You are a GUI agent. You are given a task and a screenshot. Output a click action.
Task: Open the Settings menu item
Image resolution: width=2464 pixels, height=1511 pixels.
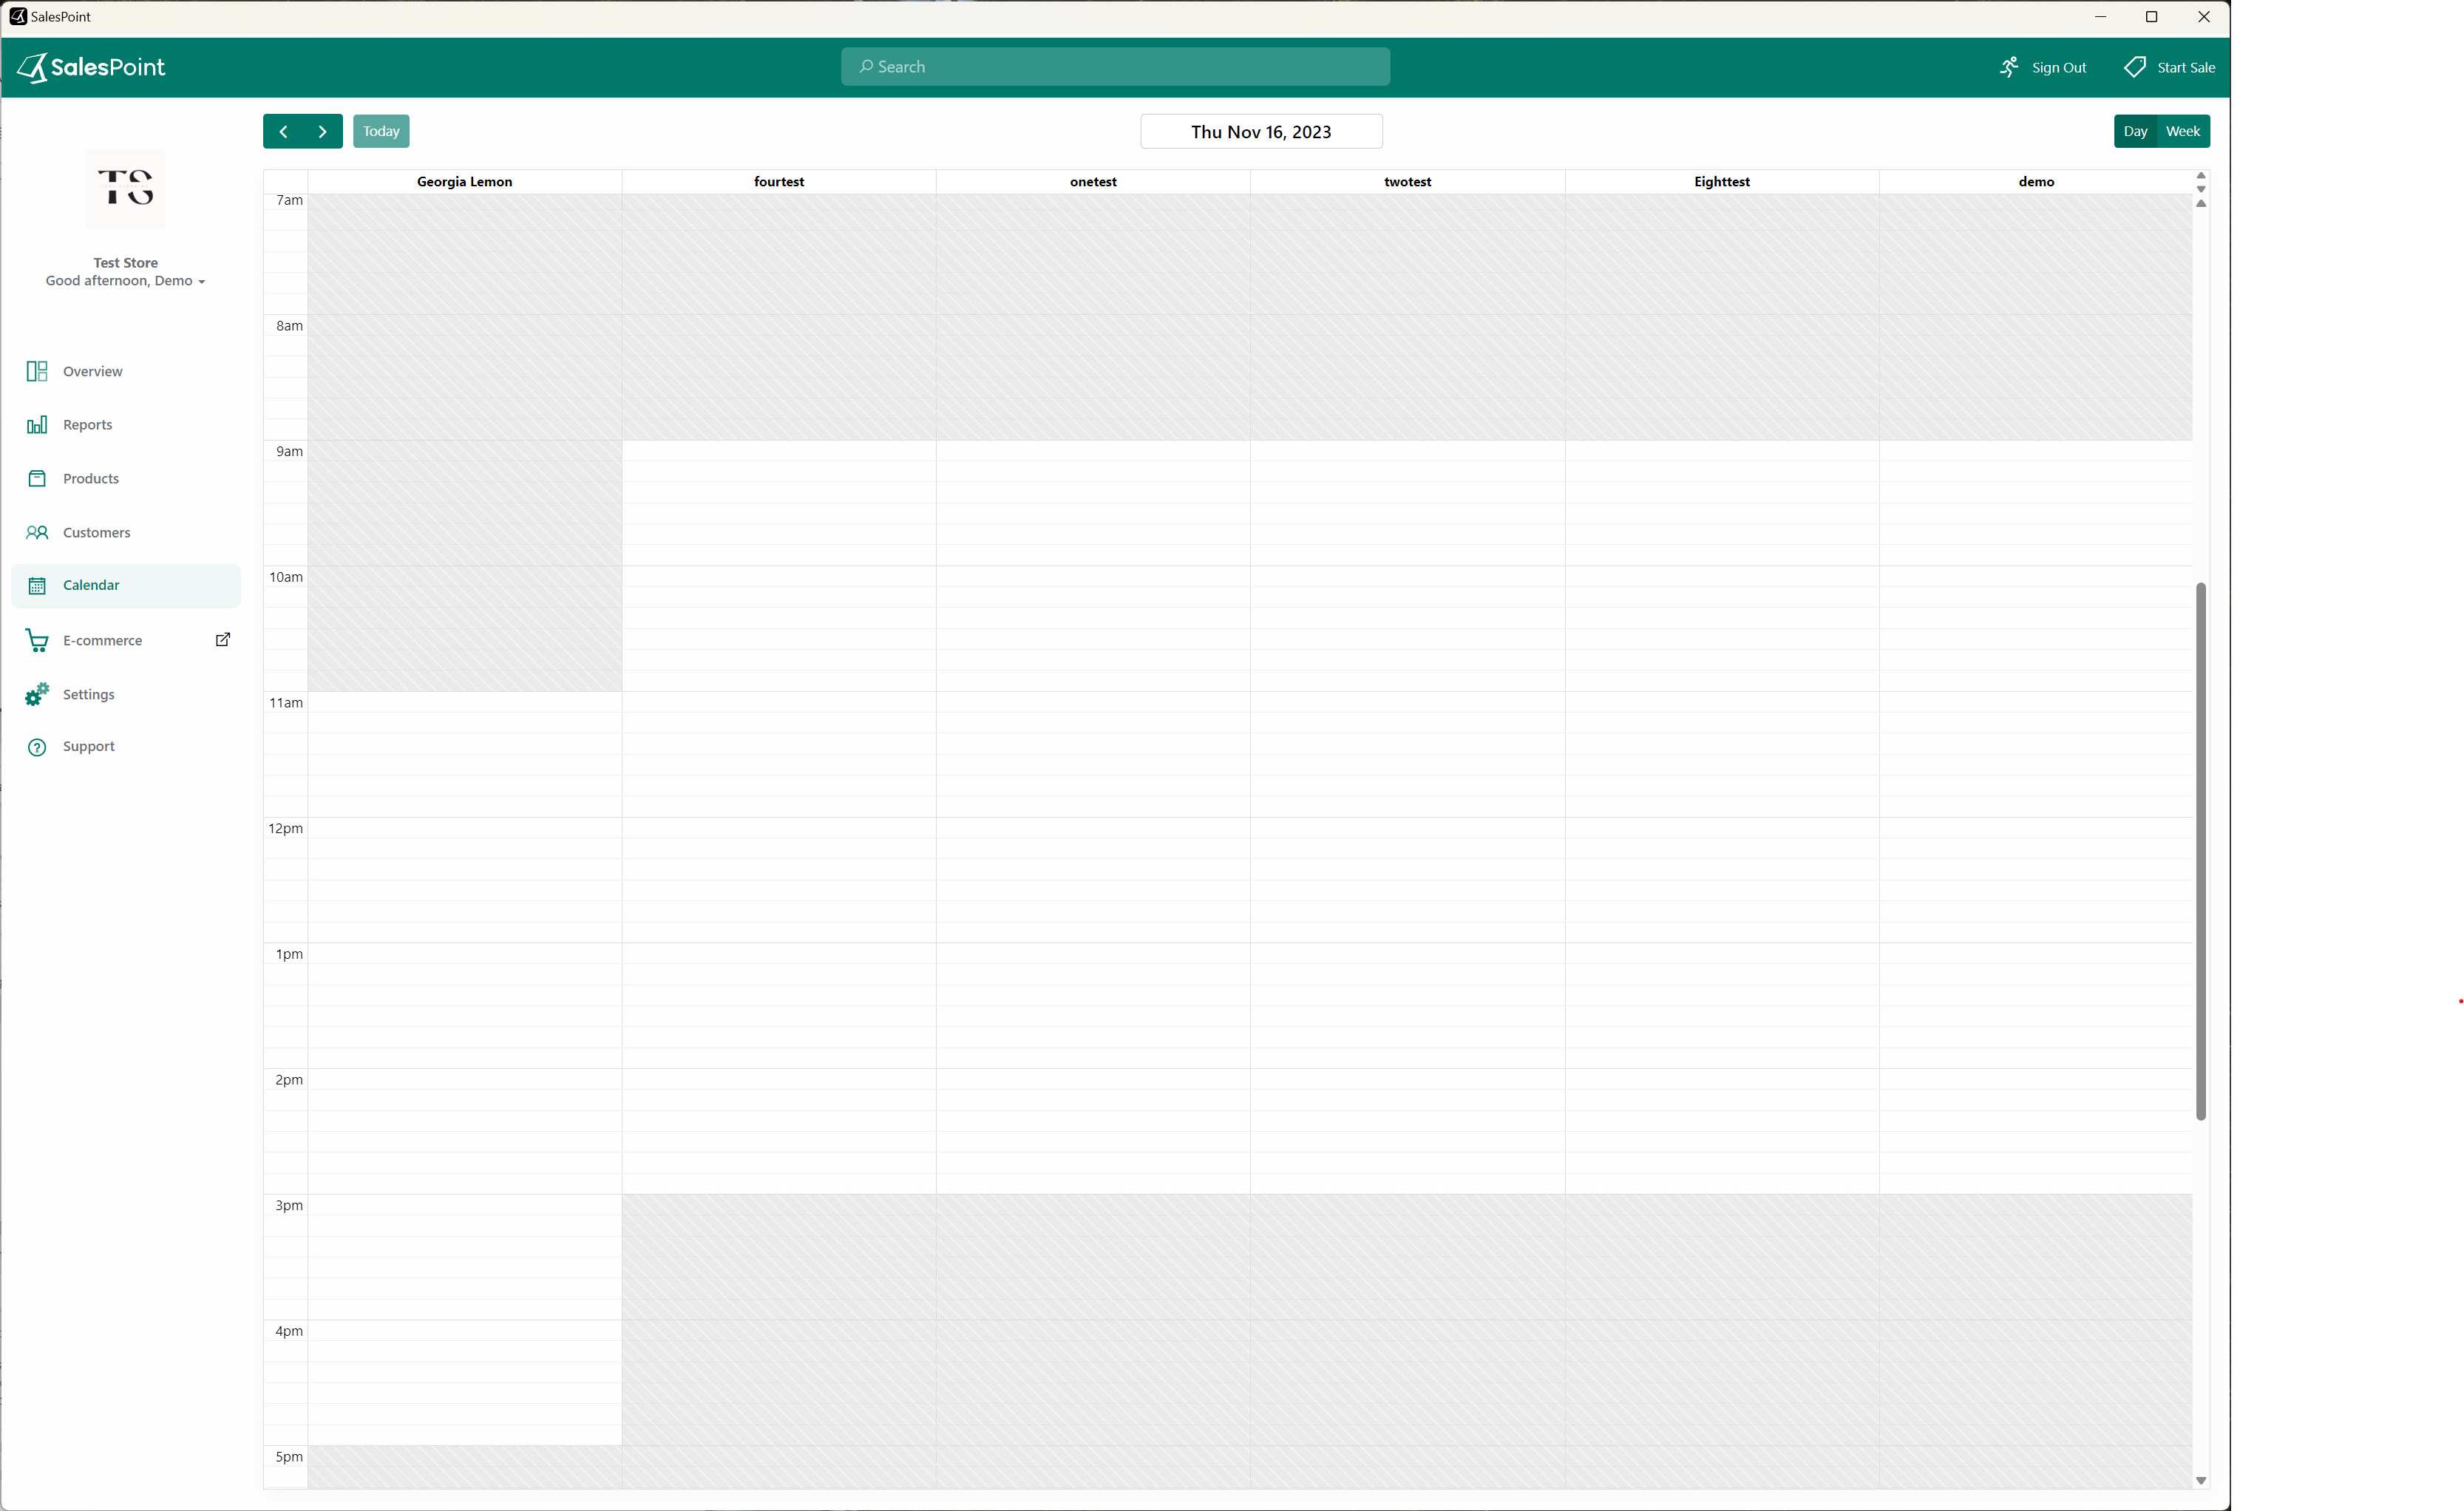pyautogui.click(x=126, y=694)
